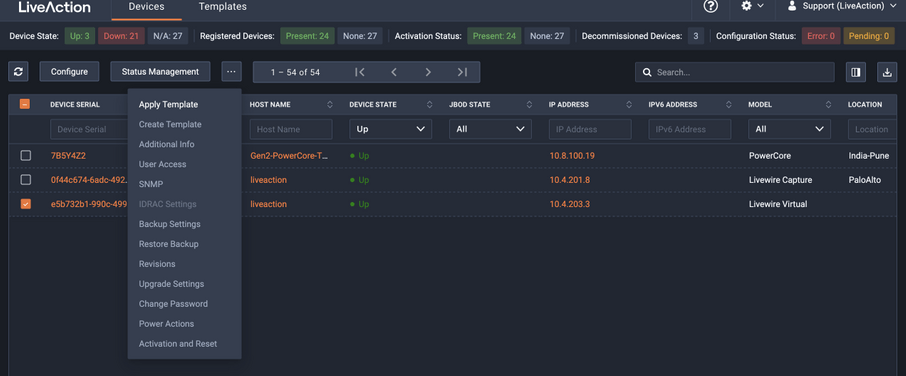
Task: Open the Gen2-PowerCore host name link
Action: click(x=289, y=156)
